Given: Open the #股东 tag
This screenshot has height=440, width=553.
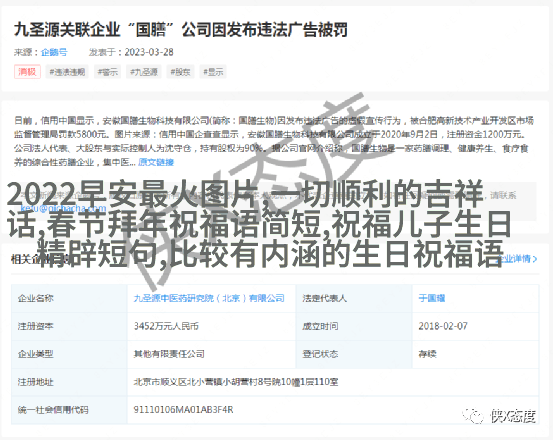Looking at the screenshot, I should point(180,72).
